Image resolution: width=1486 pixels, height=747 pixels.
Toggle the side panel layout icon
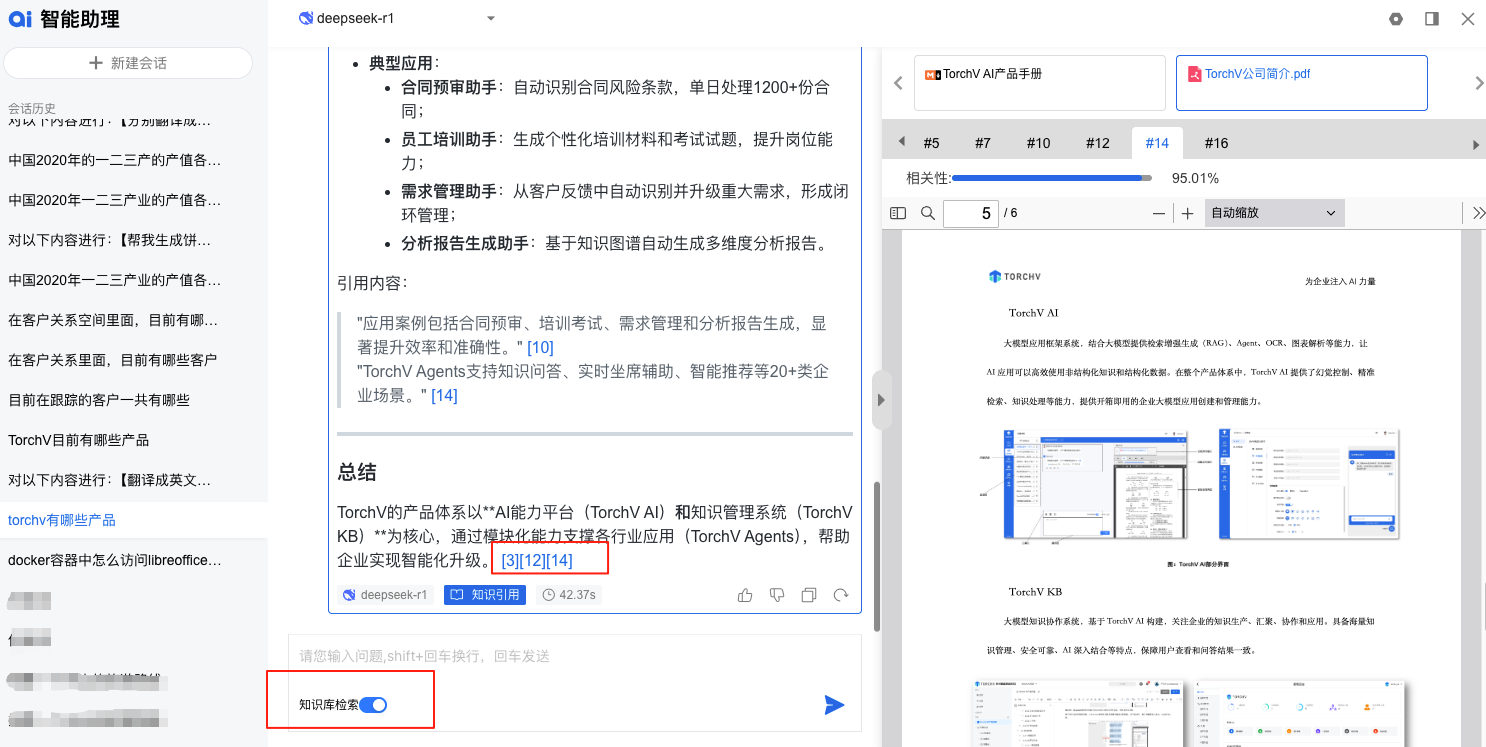click(1432, 19)
